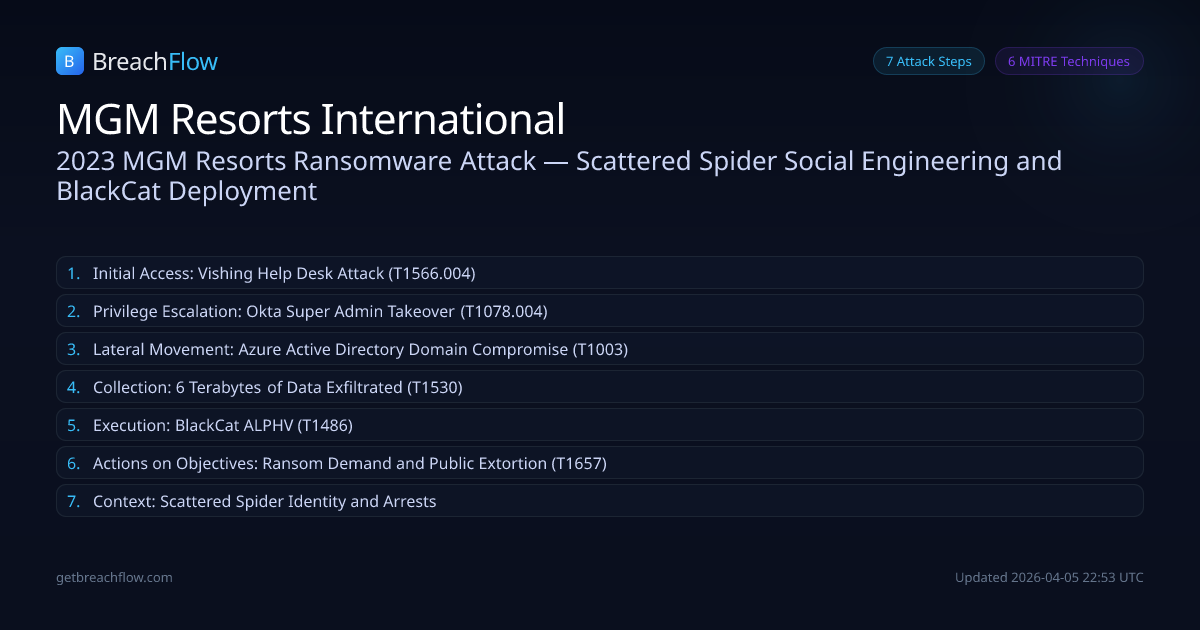Click the BreachFlow brand name text
Image resolution: width=1200 pixels, height=630 pixels.
155,62
